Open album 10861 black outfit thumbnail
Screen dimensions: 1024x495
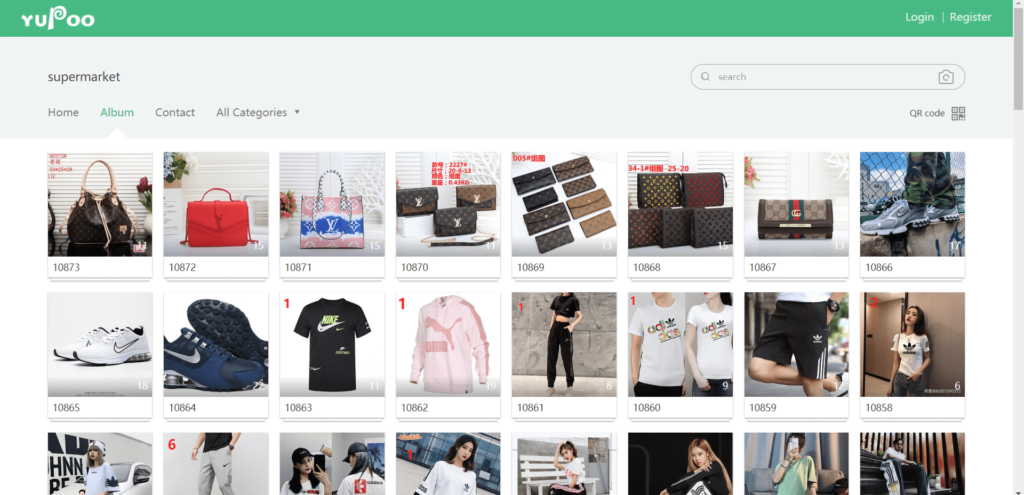(x=564, y=344)
